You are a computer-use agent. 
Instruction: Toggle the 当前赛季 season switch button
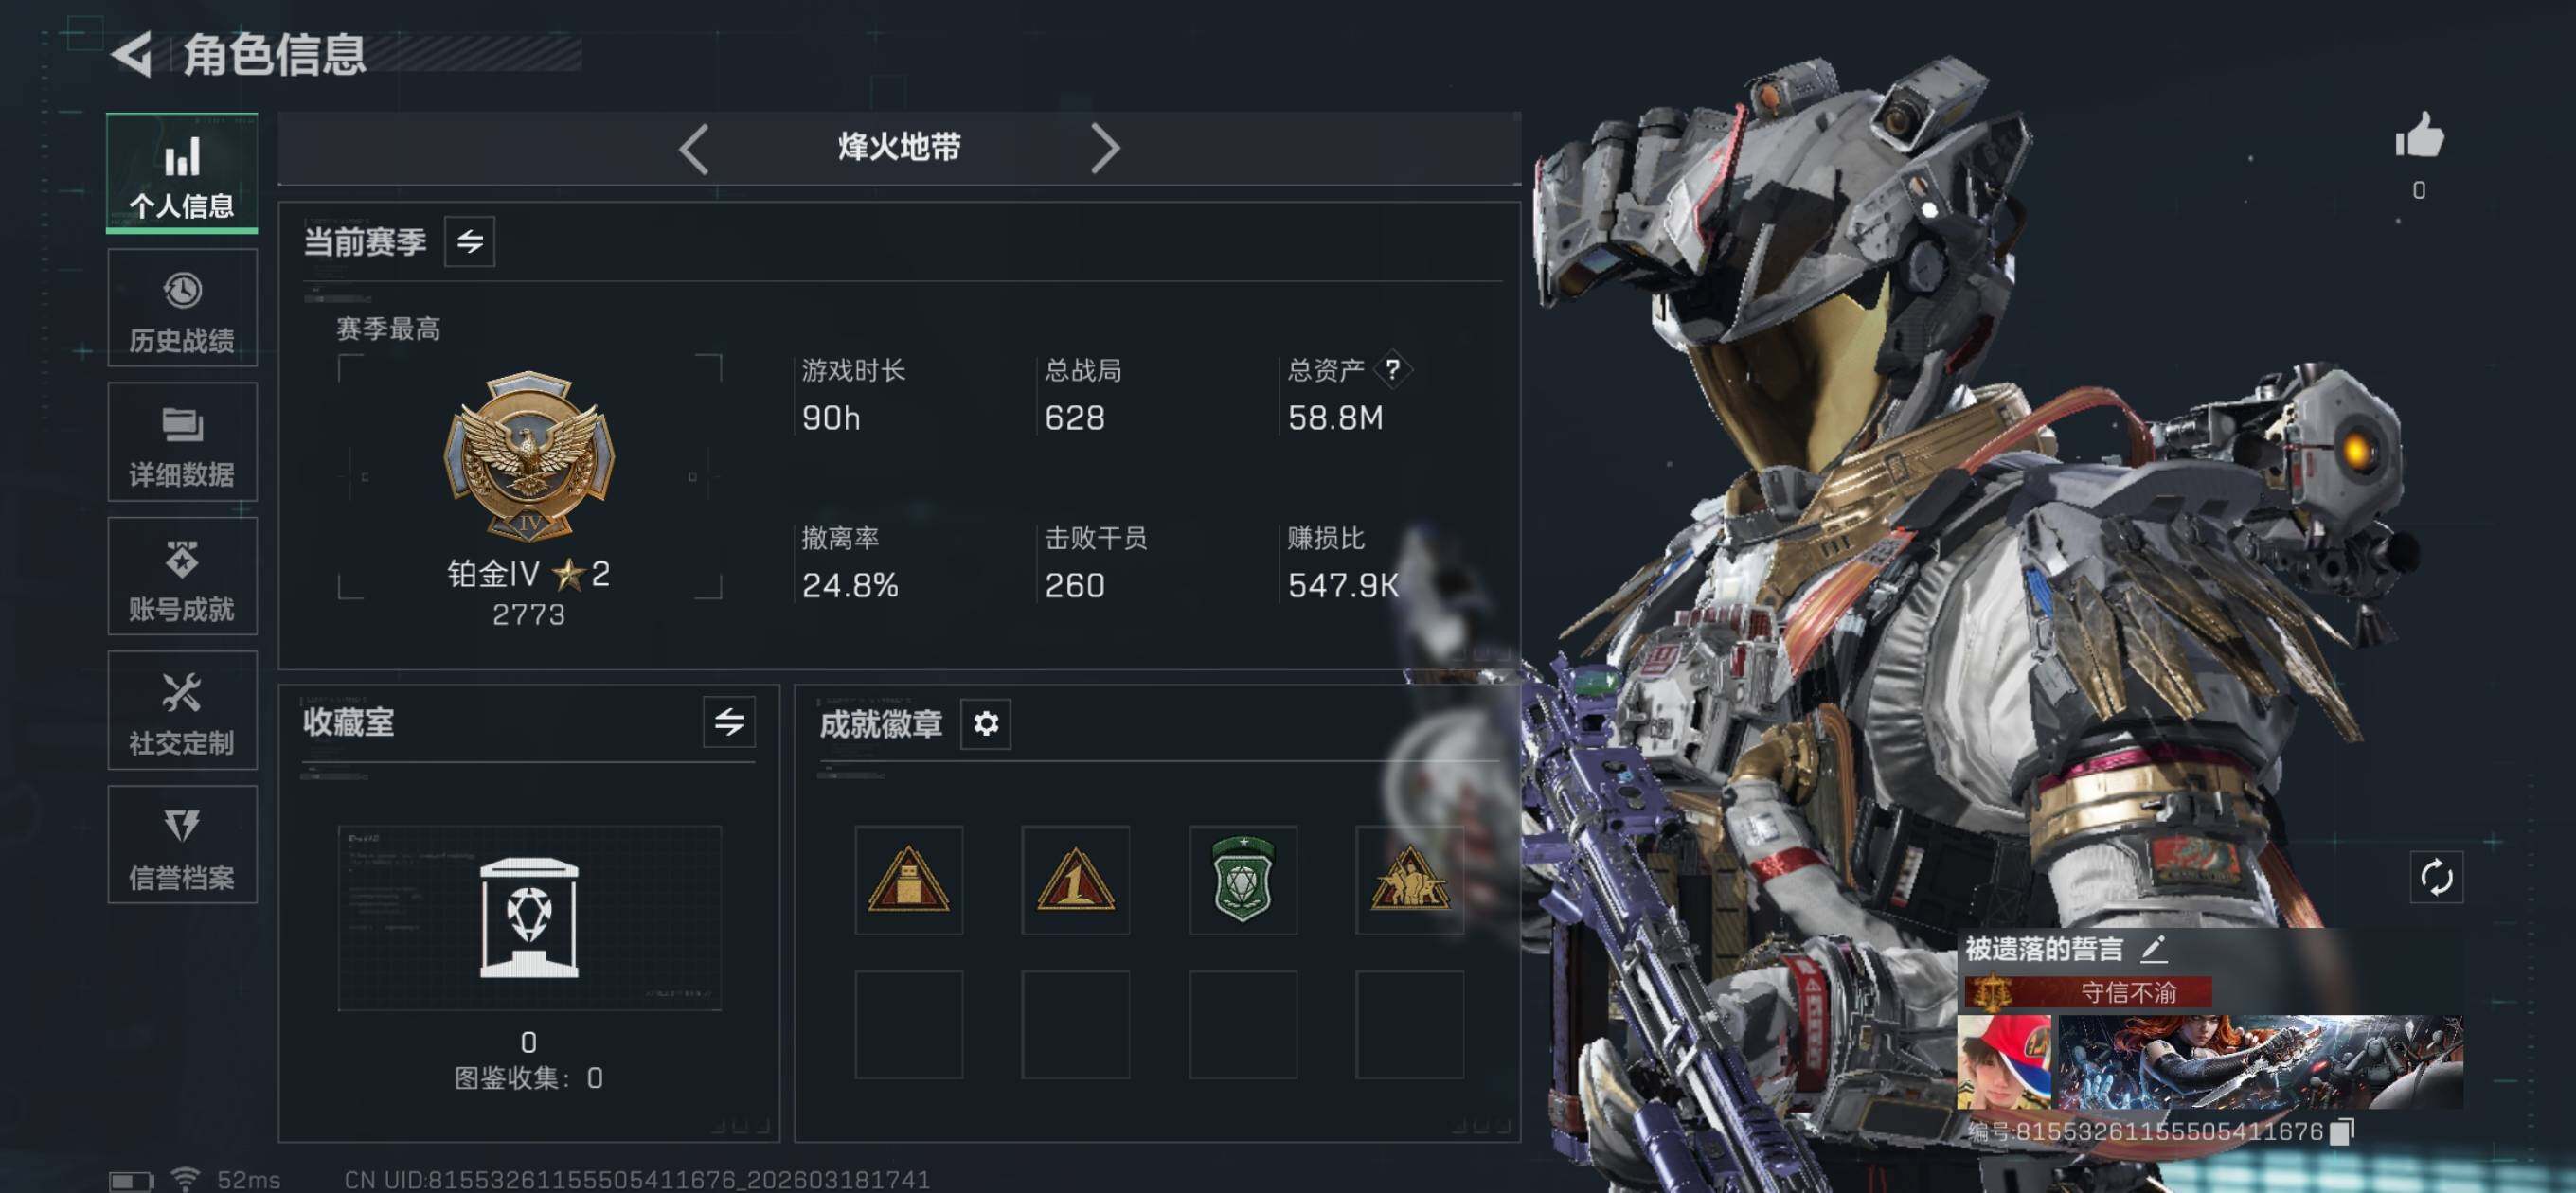pos(469,241)
